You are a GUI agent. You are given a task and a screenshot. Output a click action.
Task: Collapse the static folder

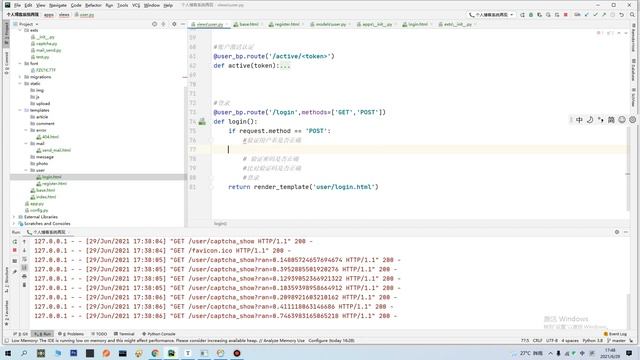coord(20,84)
